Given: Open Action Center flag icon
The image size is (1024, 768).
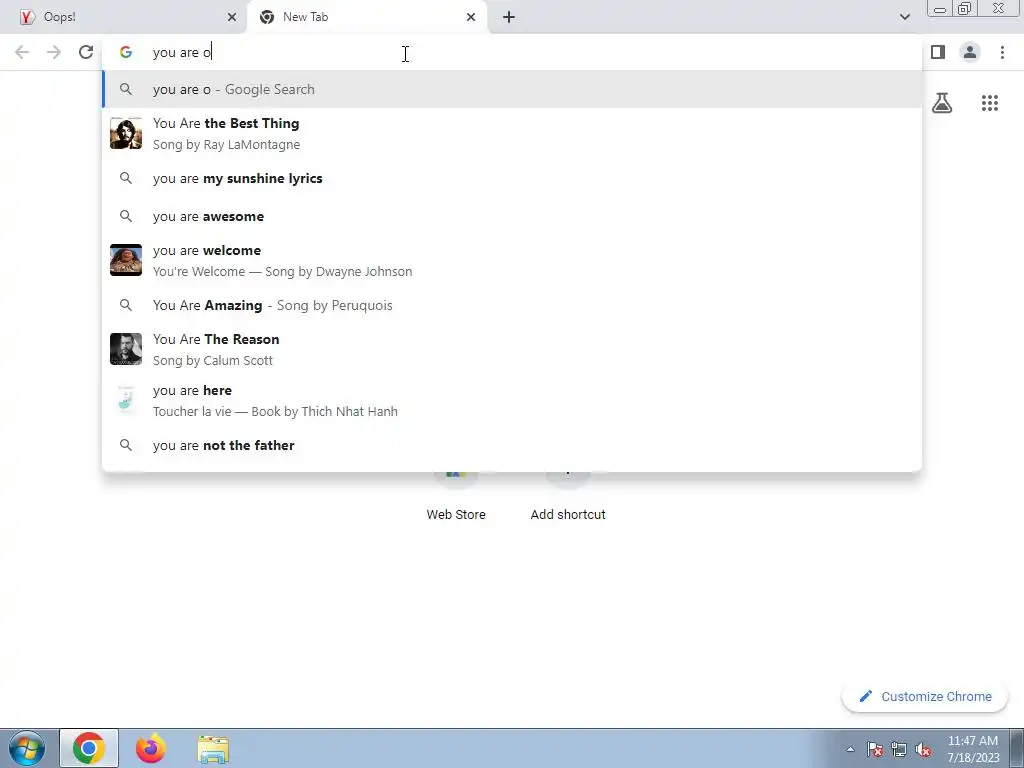Looking at the screenshot, I should (x=875, y=749).
